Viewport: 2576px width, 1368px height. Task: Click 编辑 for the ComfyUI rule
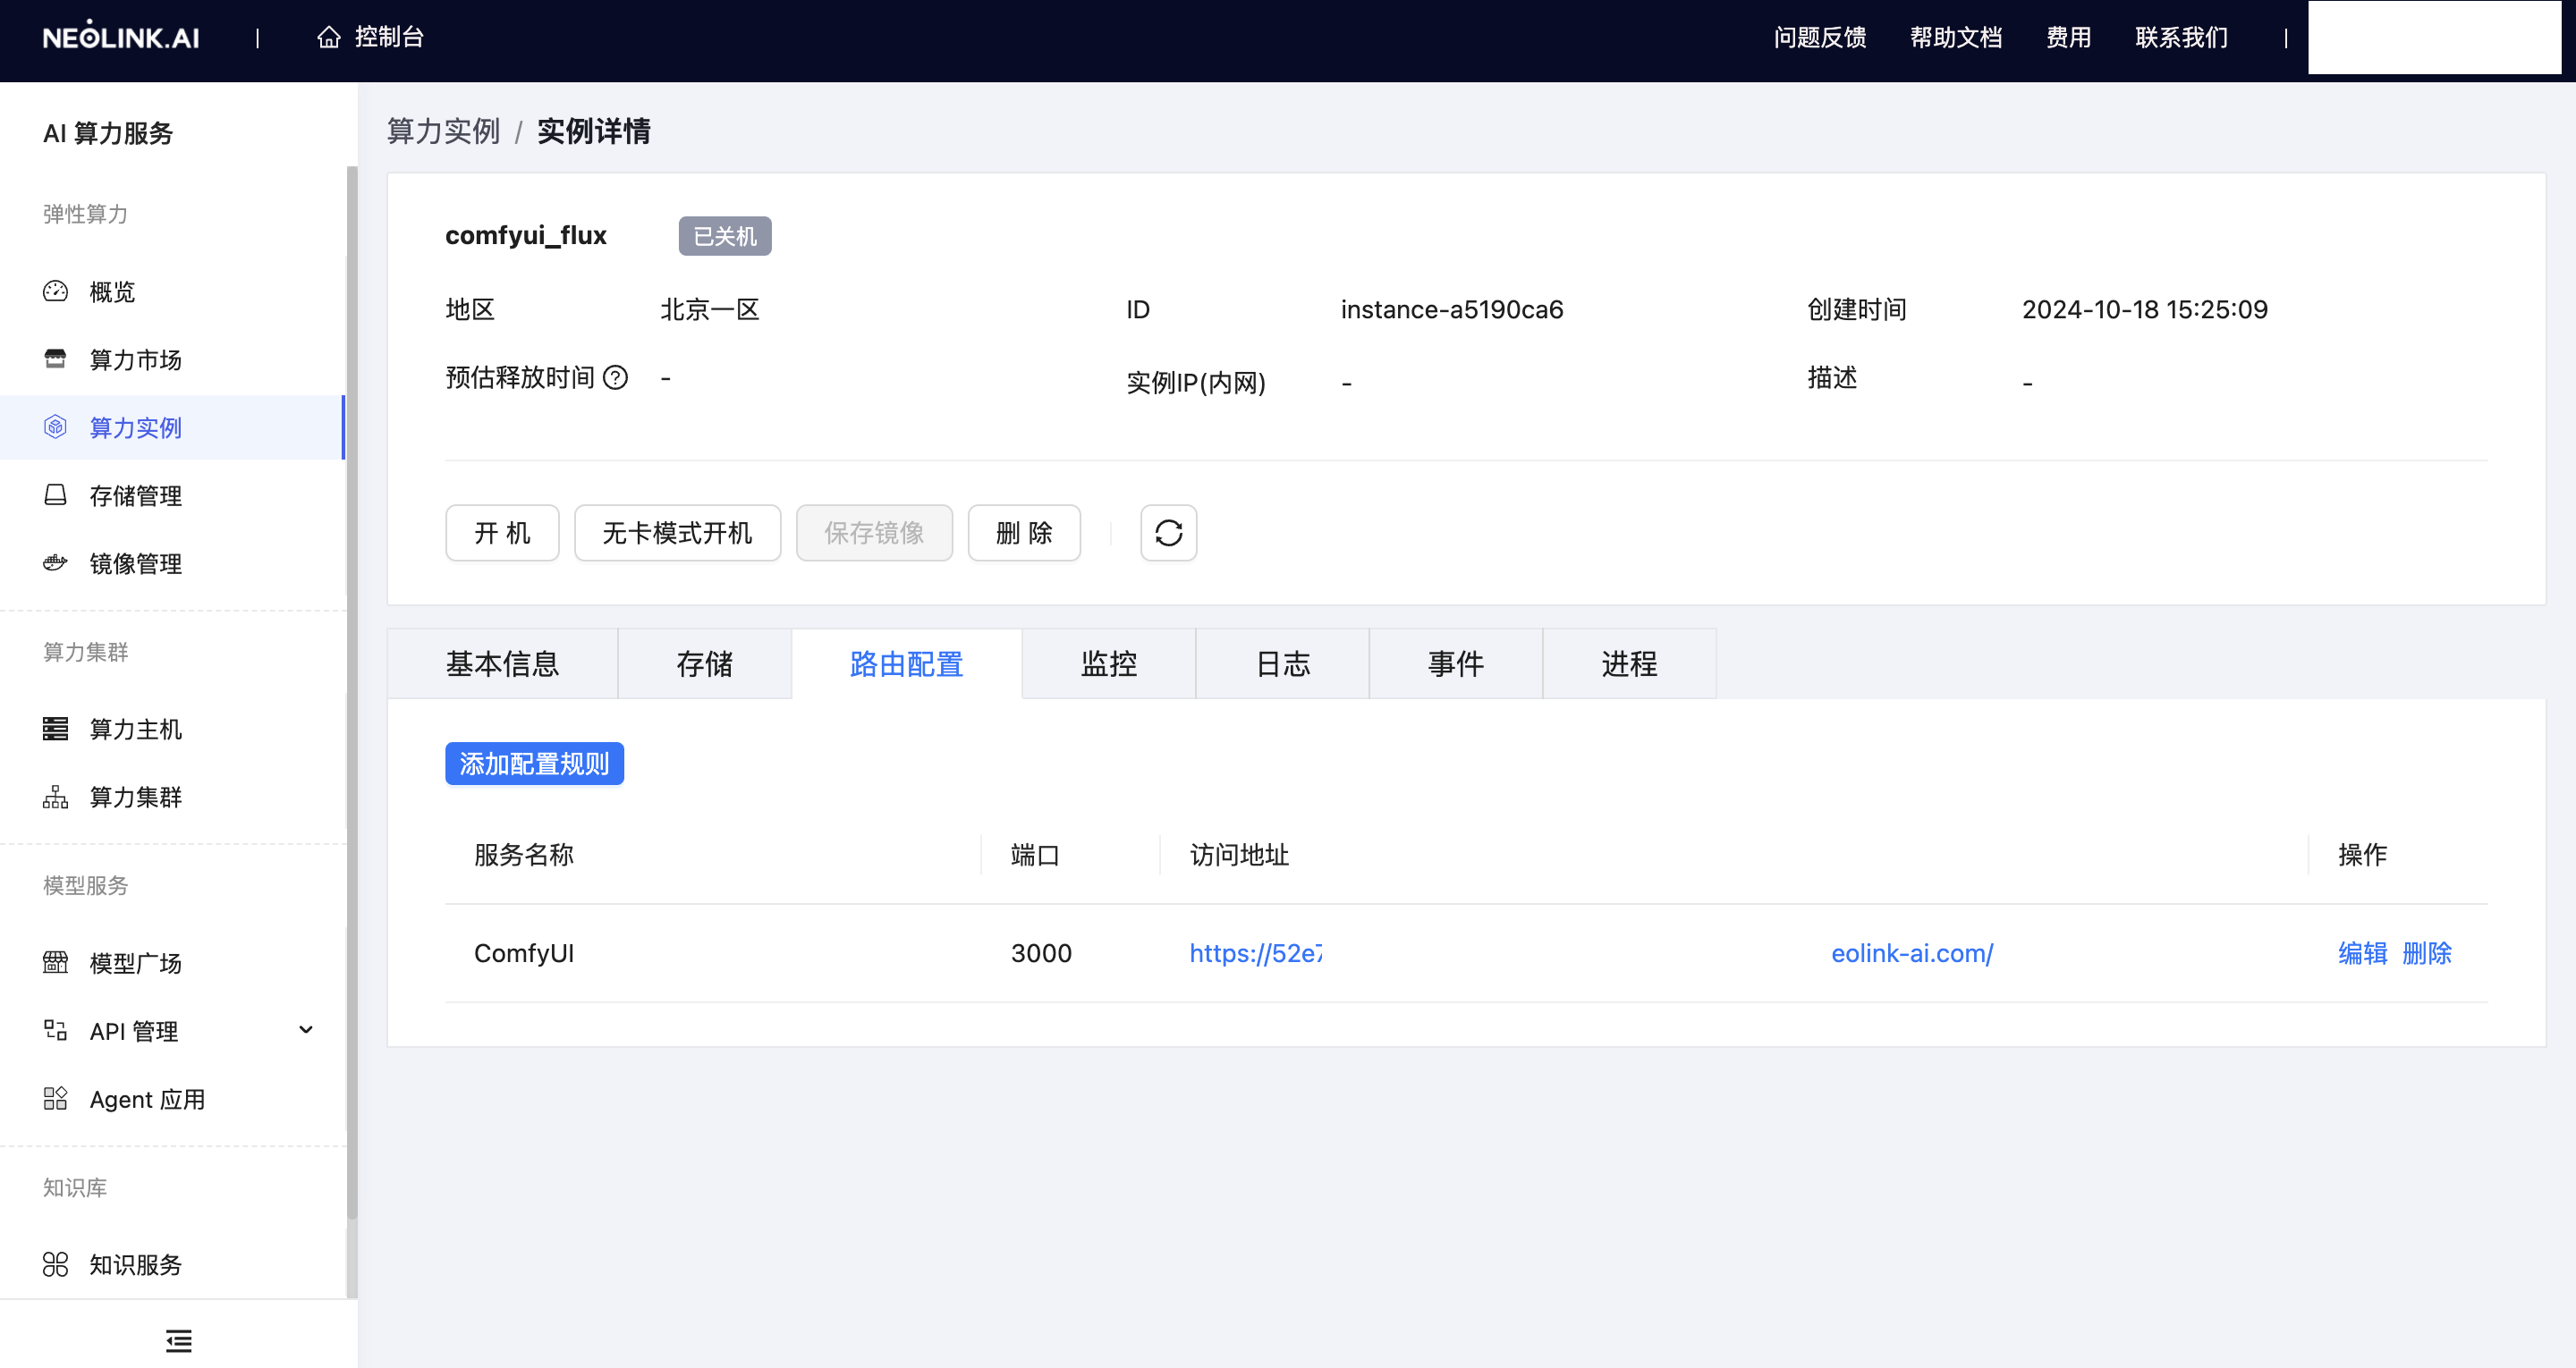2363,953
